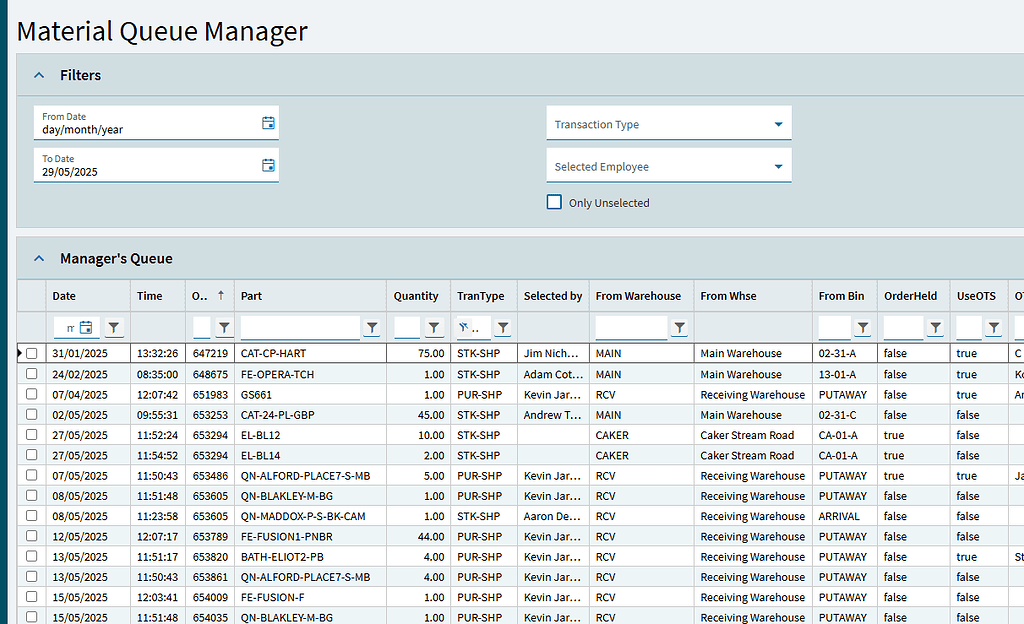This screenshot has width=1024, height=624.
Task: Click the From Date input field
Action: [140, 130]
